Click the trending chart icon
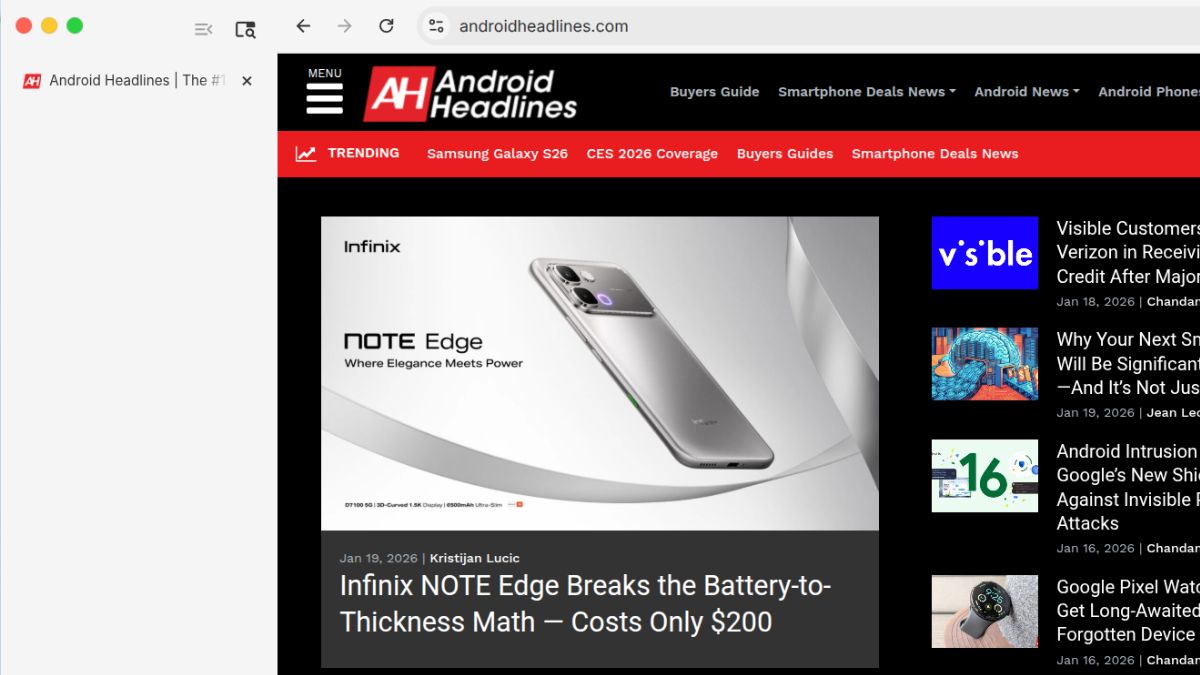 tap(306, 154)
